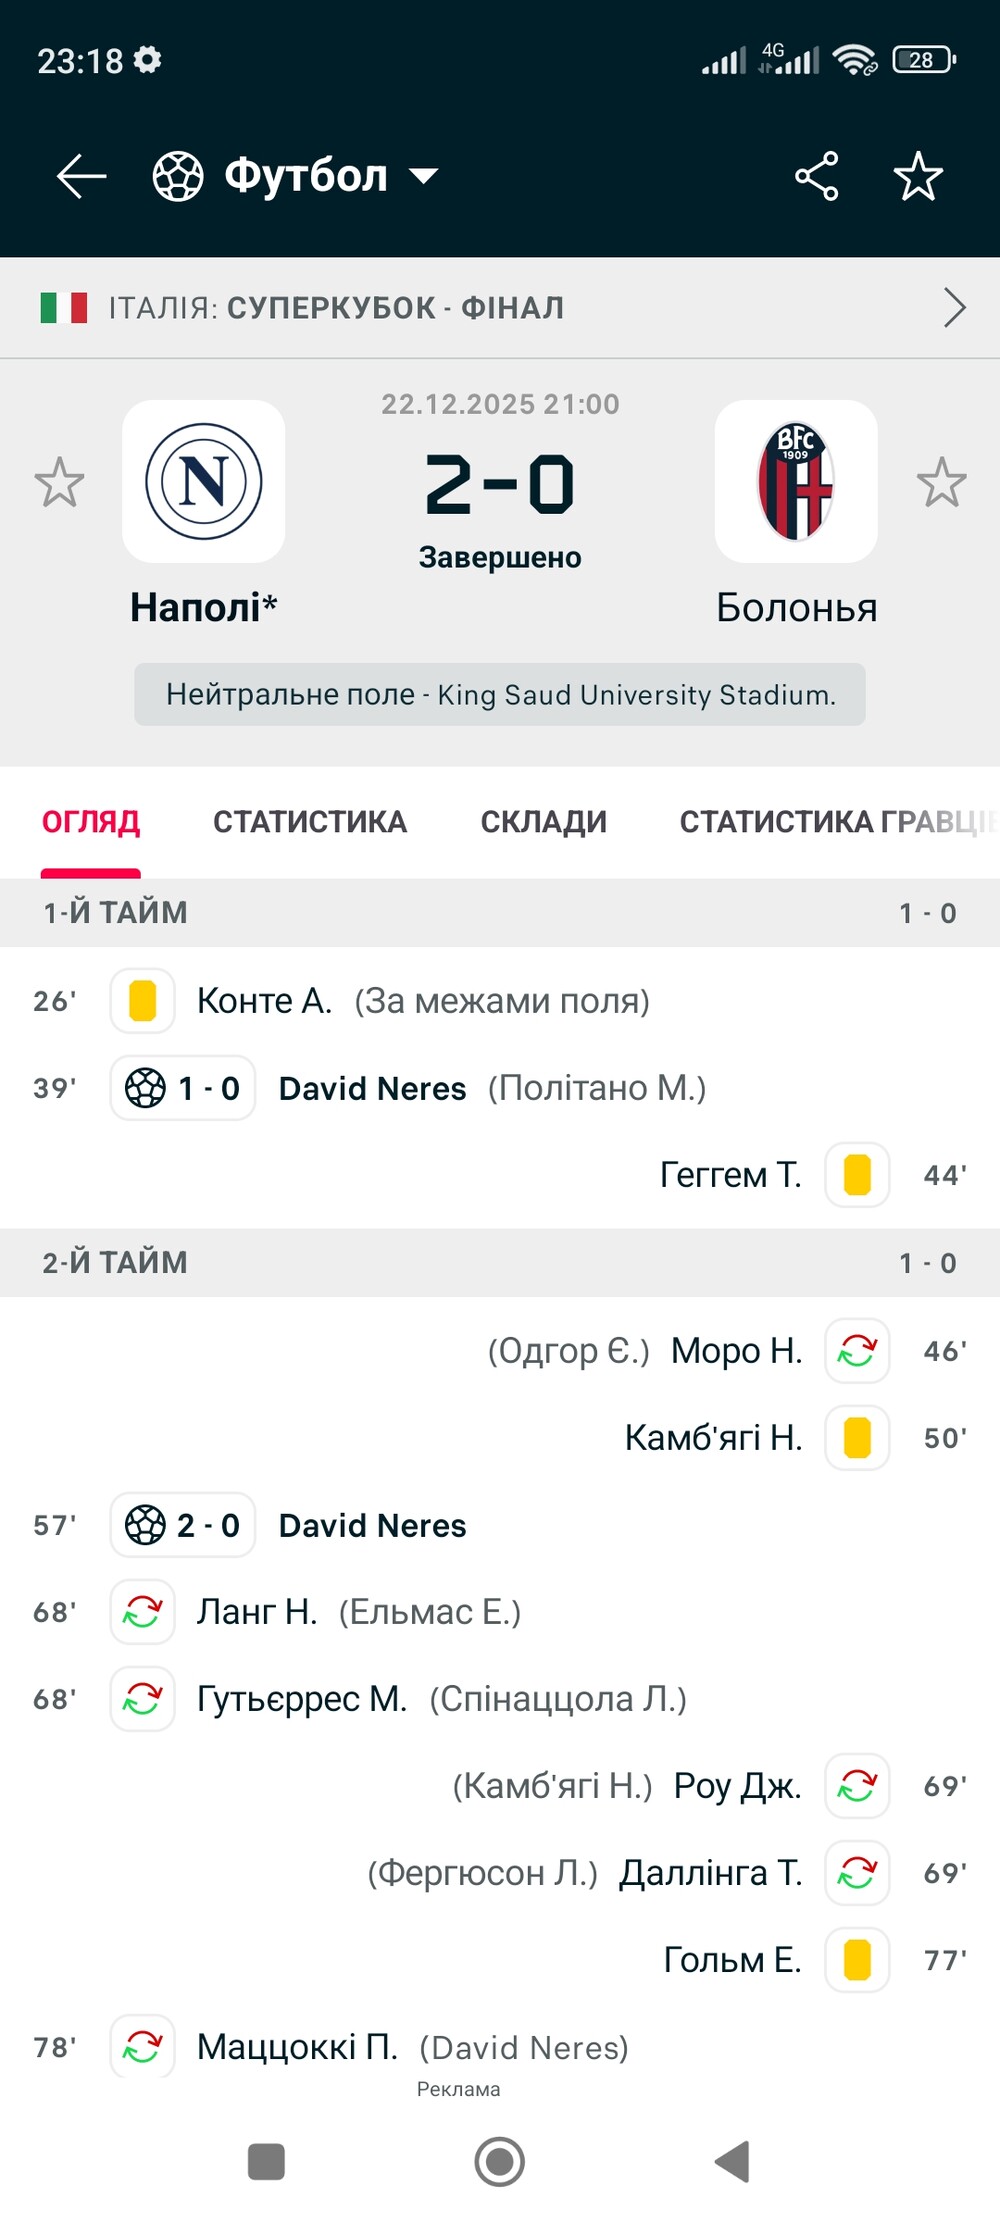Expand Італія Суперкубок league chevron
This screenshot has height=2222, width=1000.
(954, 308)
